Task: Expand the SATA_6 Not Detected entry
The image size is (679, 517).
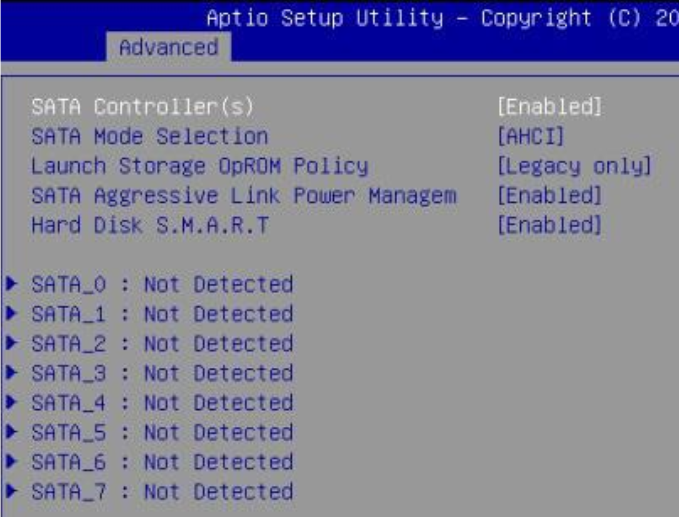Action: [x=162, y=462]
